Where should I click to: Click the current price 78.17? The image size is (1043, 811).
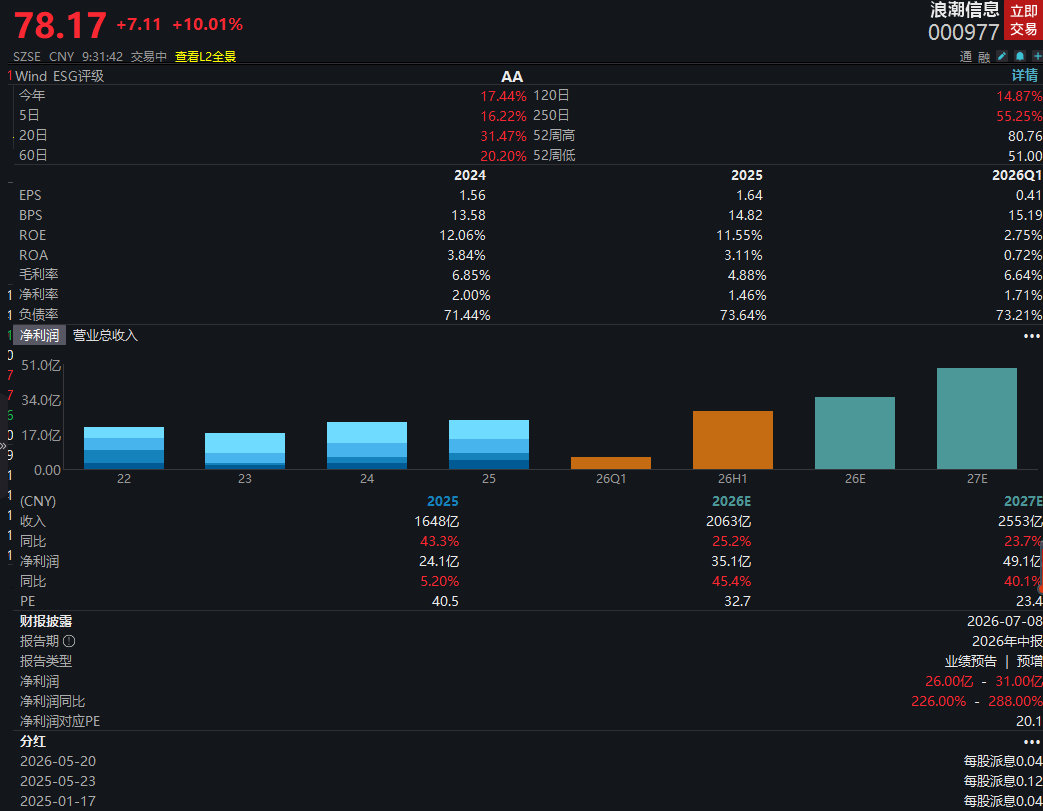point(60,26)
